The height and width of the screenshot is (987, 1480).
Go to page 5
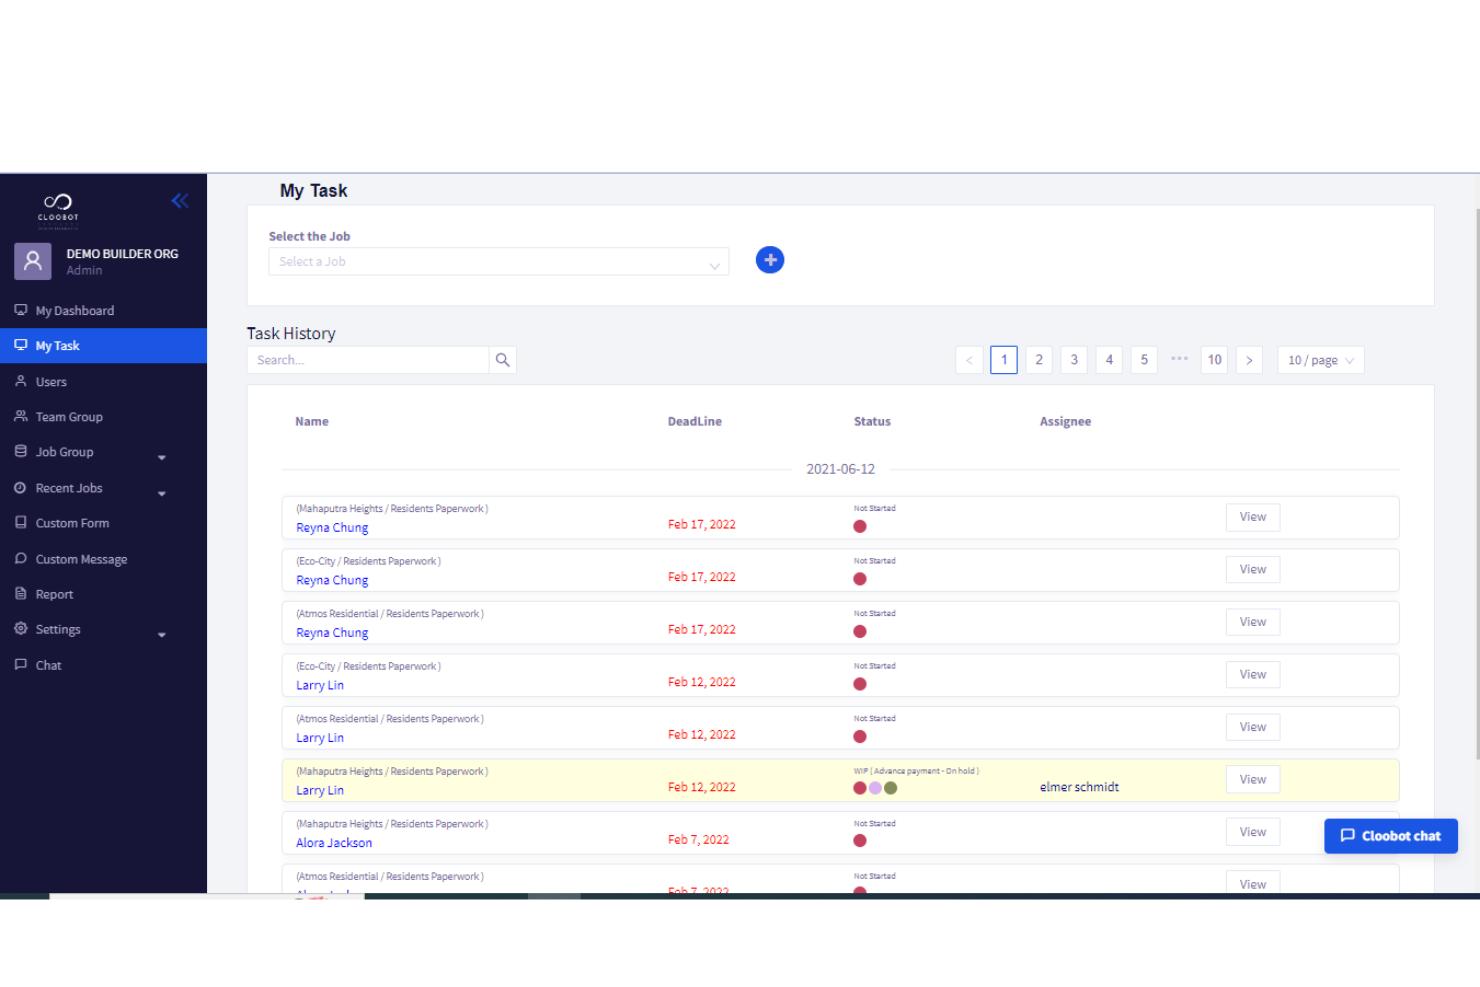tap(1144, 360)
